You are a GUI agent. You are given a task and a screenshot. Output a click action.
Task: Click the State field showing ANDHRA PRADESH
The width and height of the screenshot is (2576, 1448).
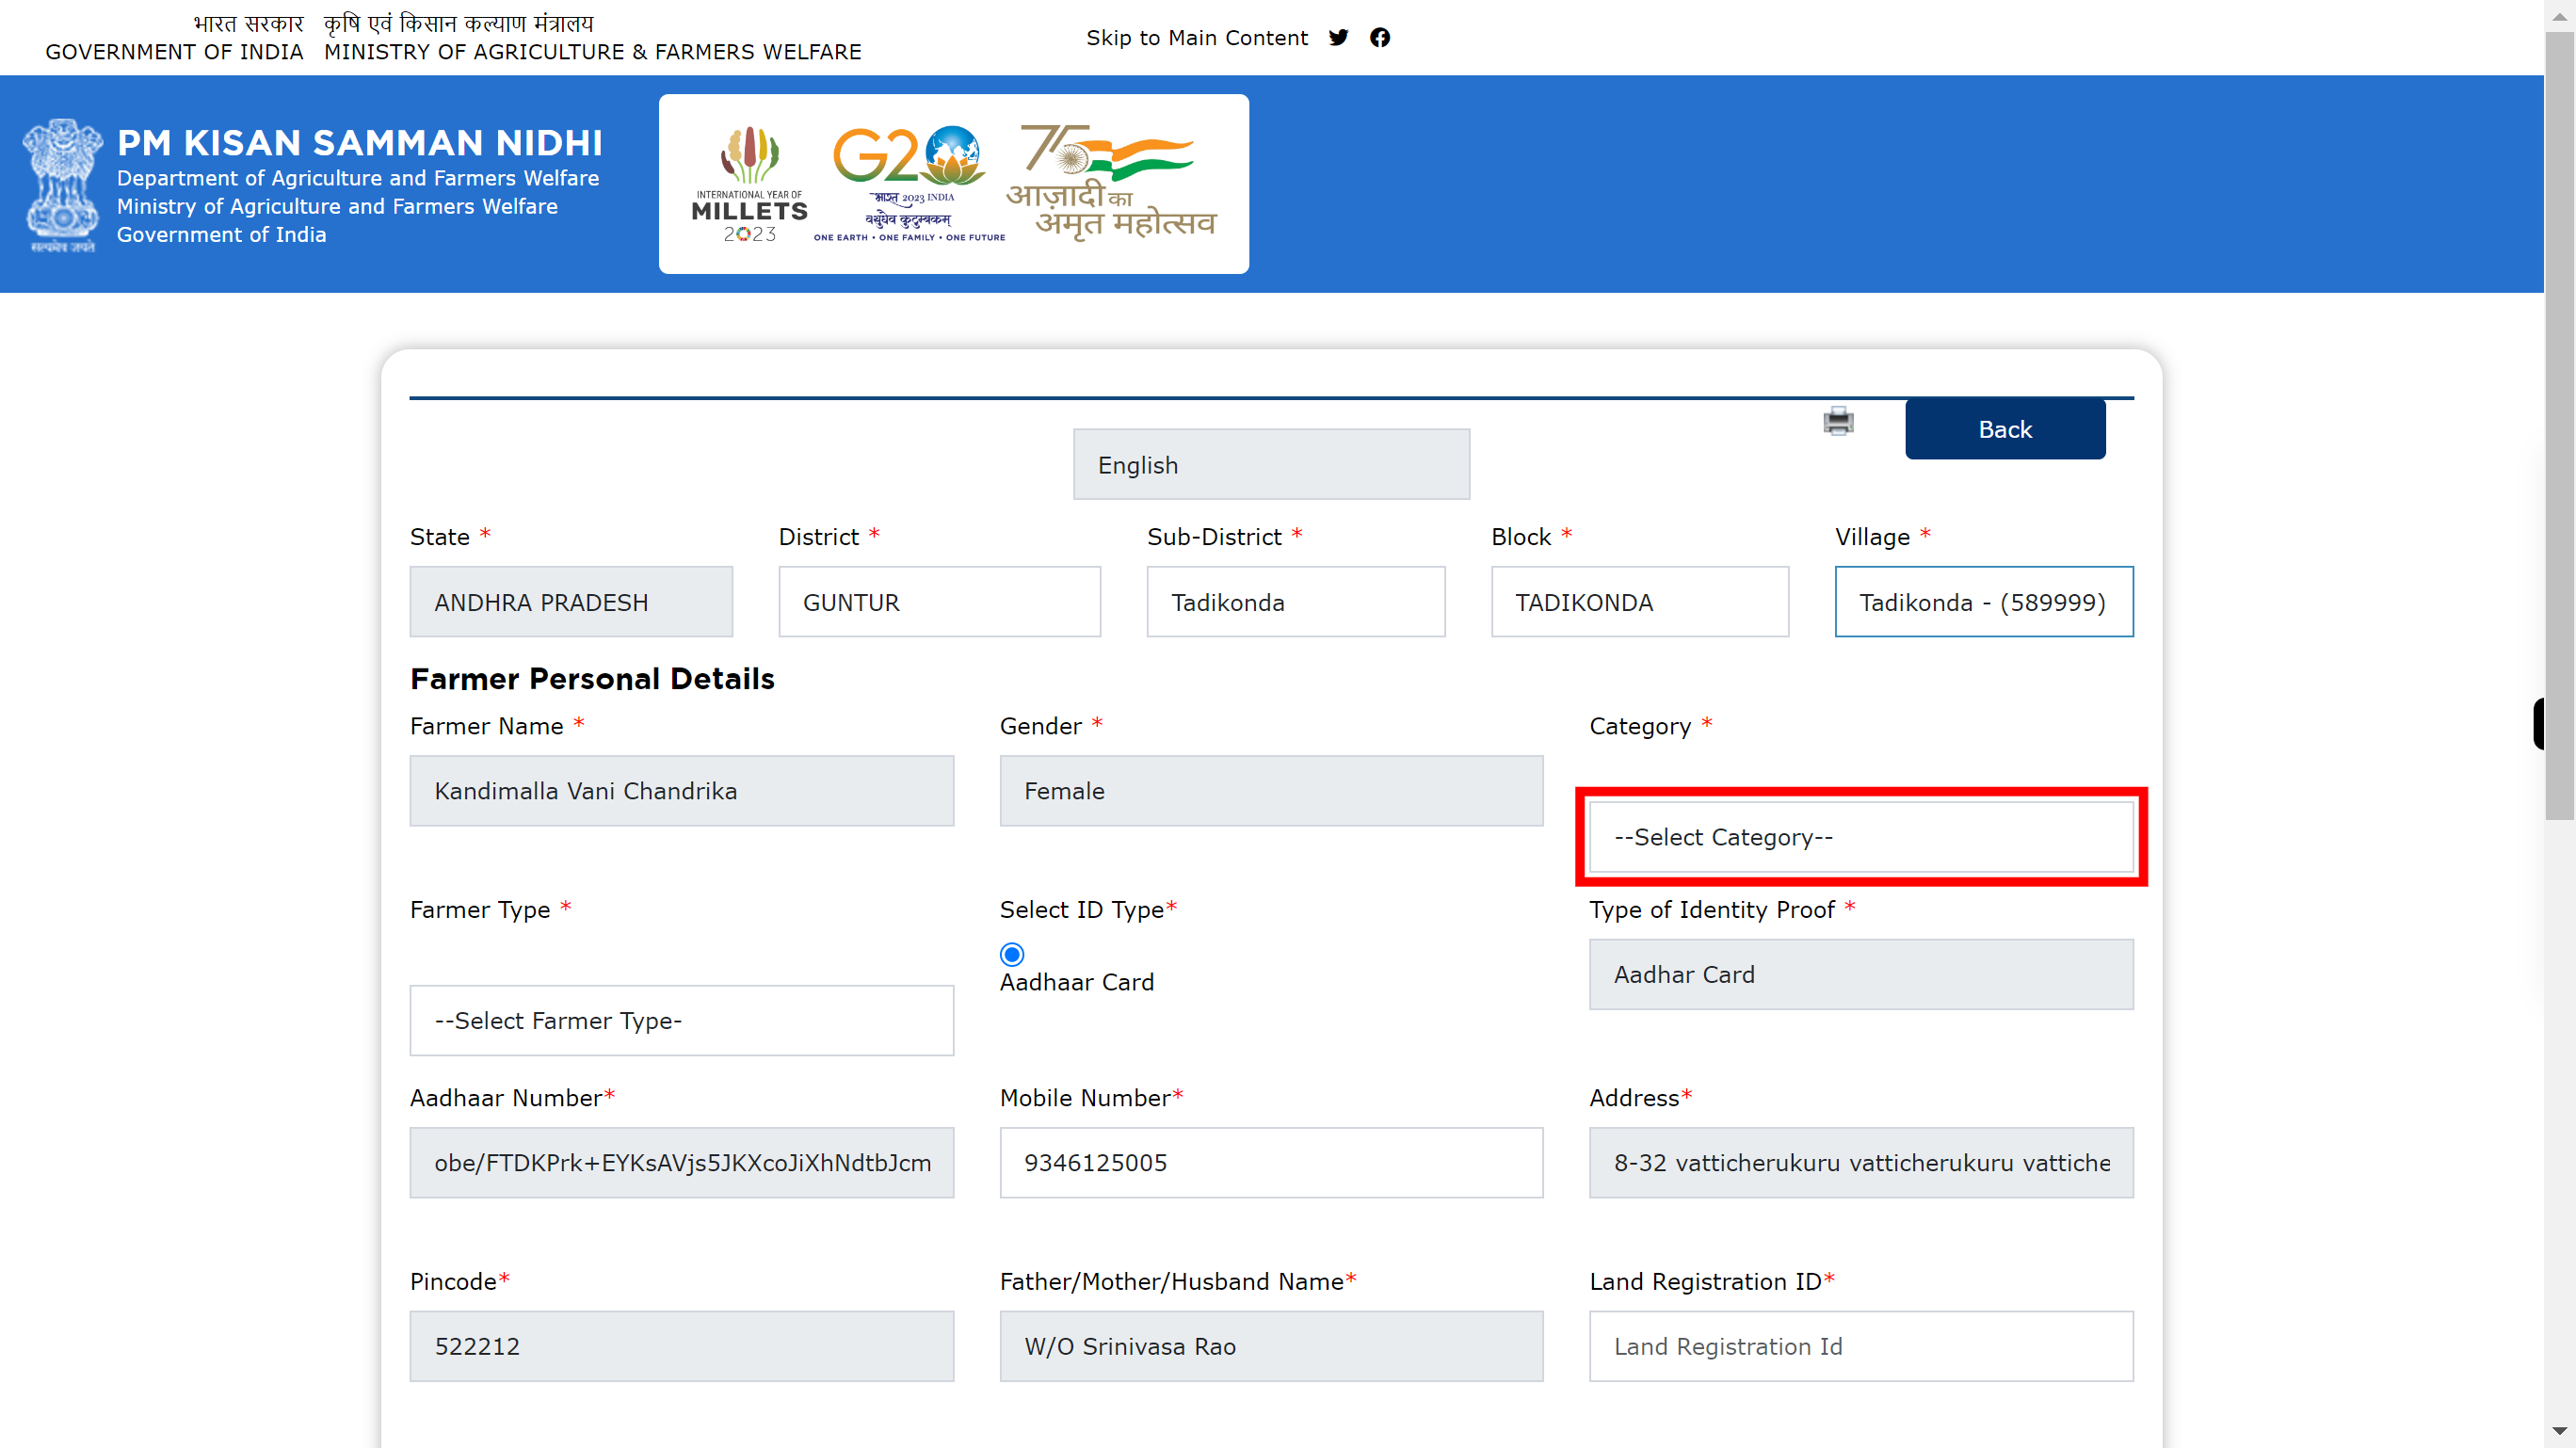570,600
